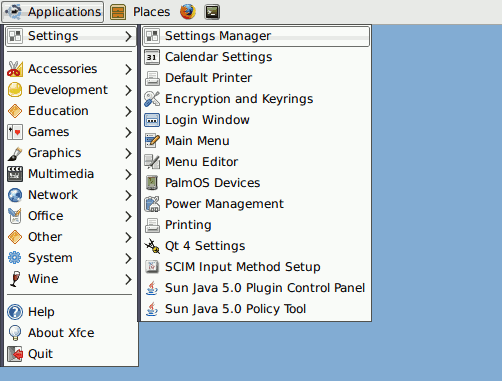Open the Applications menu button
Image resolution: width=502 pixels, height=381 pixels.
coord(52,12)
